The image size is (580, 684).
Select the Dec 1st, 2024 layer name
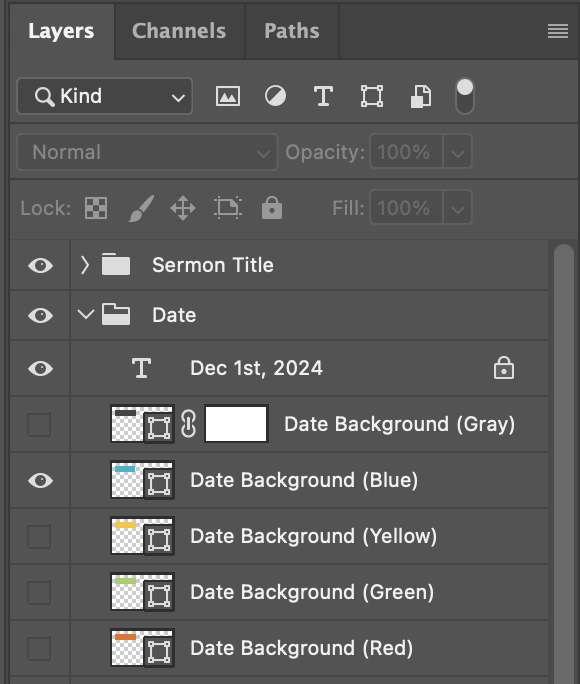tap(256, 368)
